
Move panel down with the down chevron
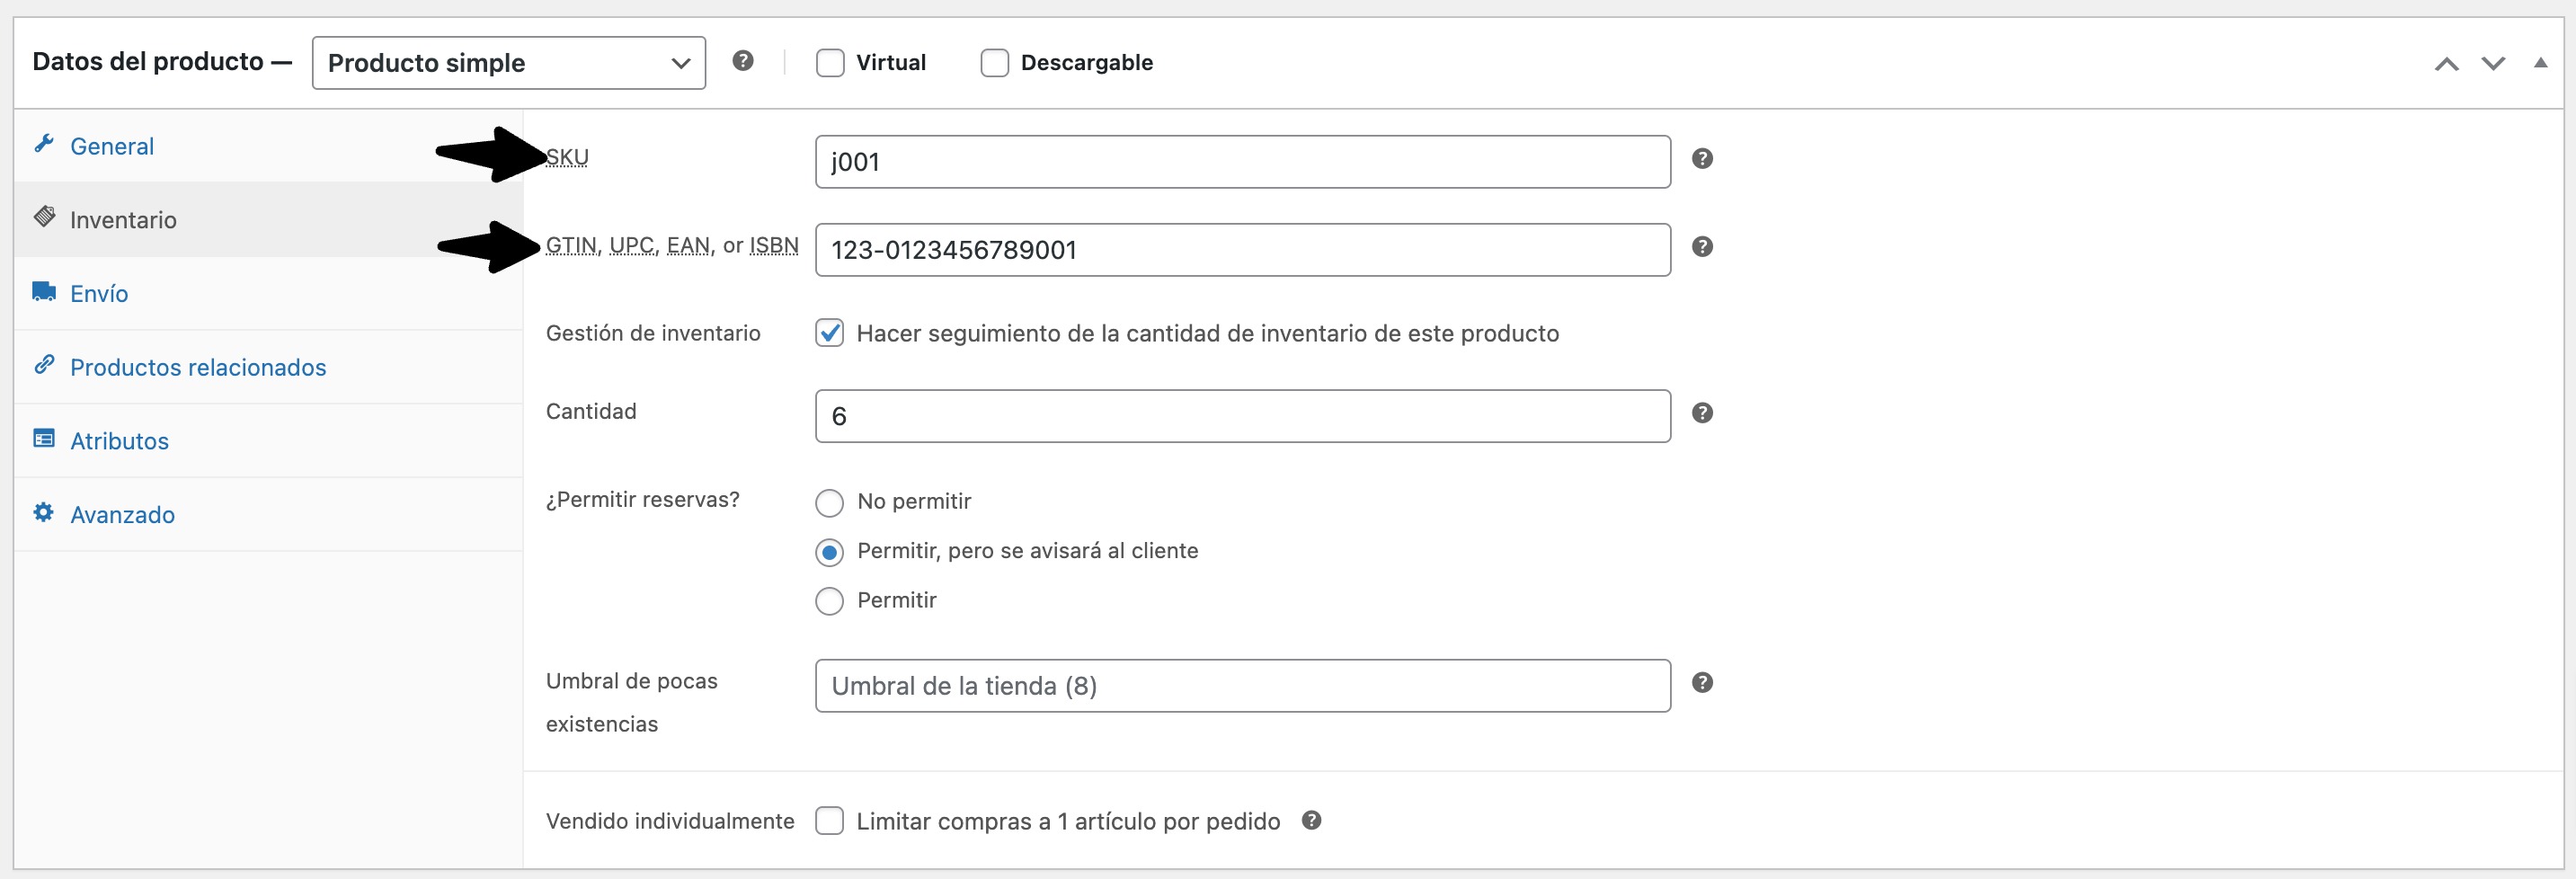2493,64
